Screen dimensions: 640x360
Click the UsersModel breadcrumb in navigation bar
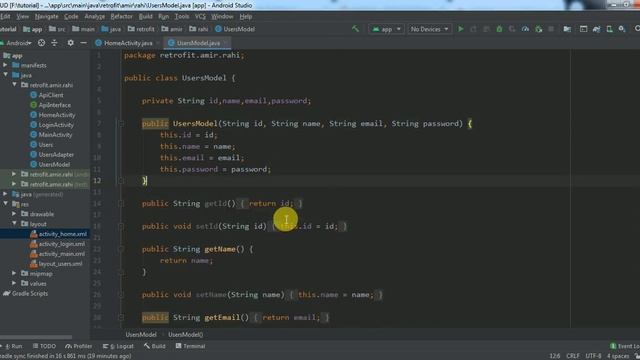[235, 29]
